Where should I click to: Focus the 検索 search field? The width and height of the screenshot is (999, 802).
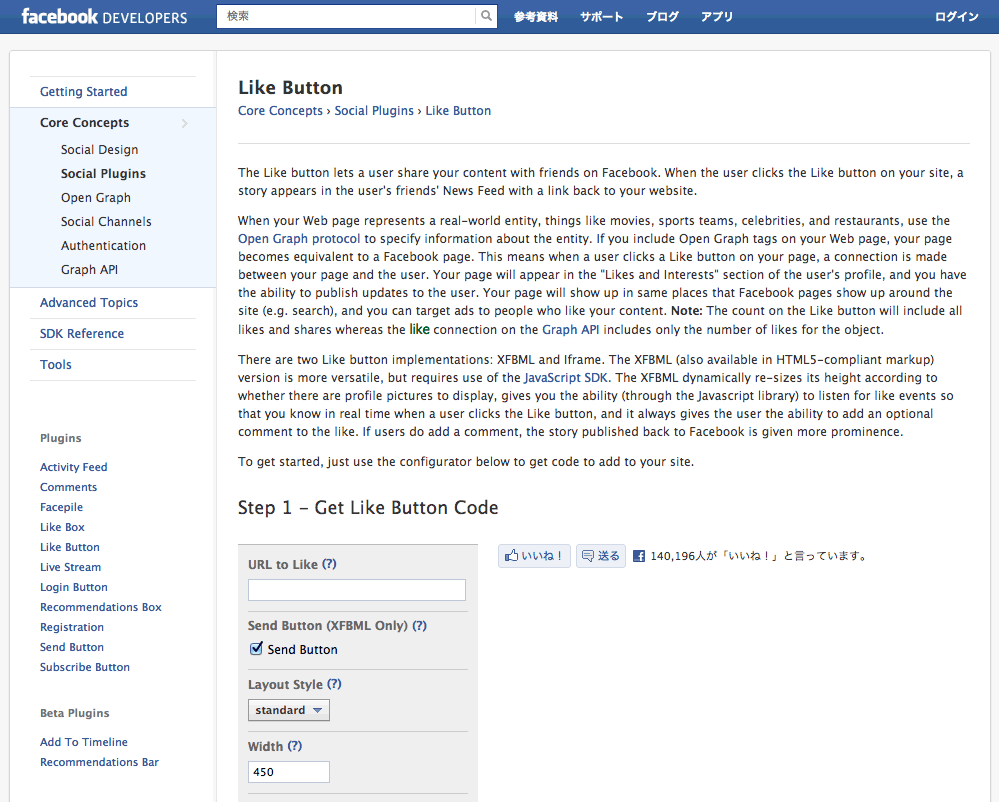[347, 16]
